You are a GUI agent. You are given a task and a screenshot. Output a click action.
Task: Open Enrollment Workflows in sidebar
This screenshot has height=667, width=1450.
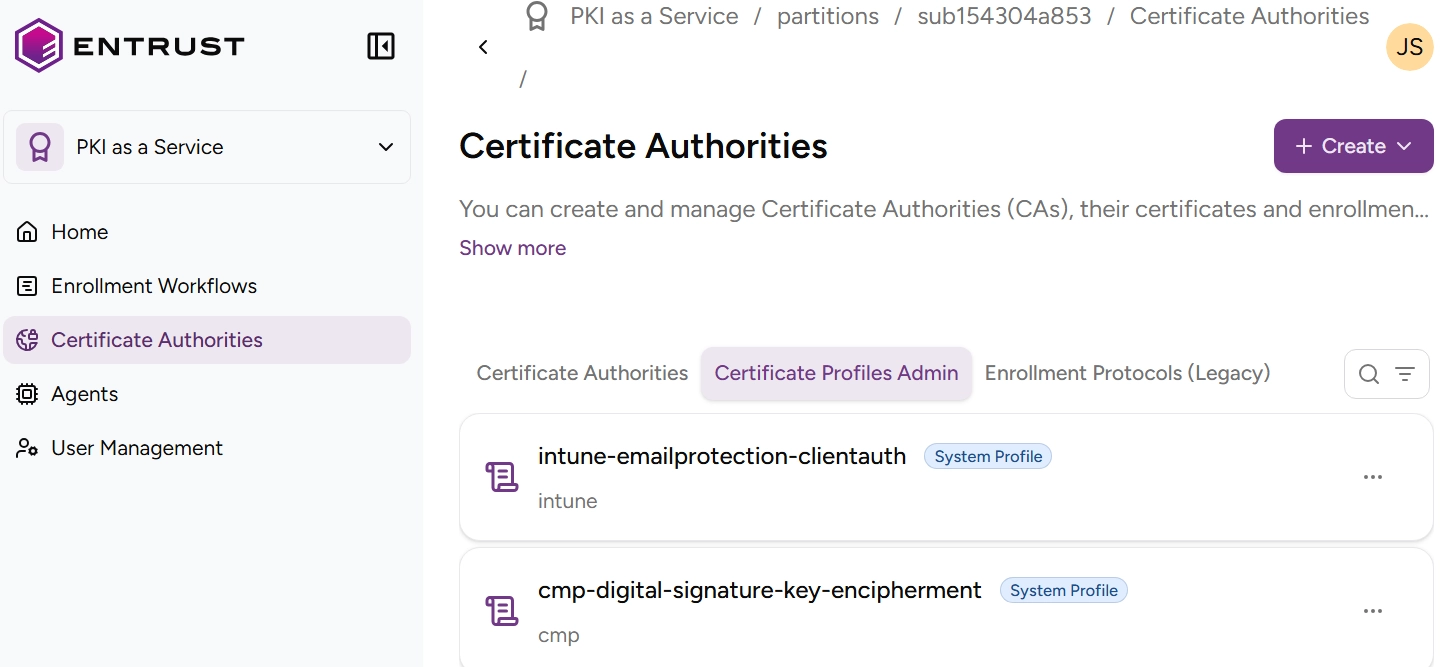[154, 286]
